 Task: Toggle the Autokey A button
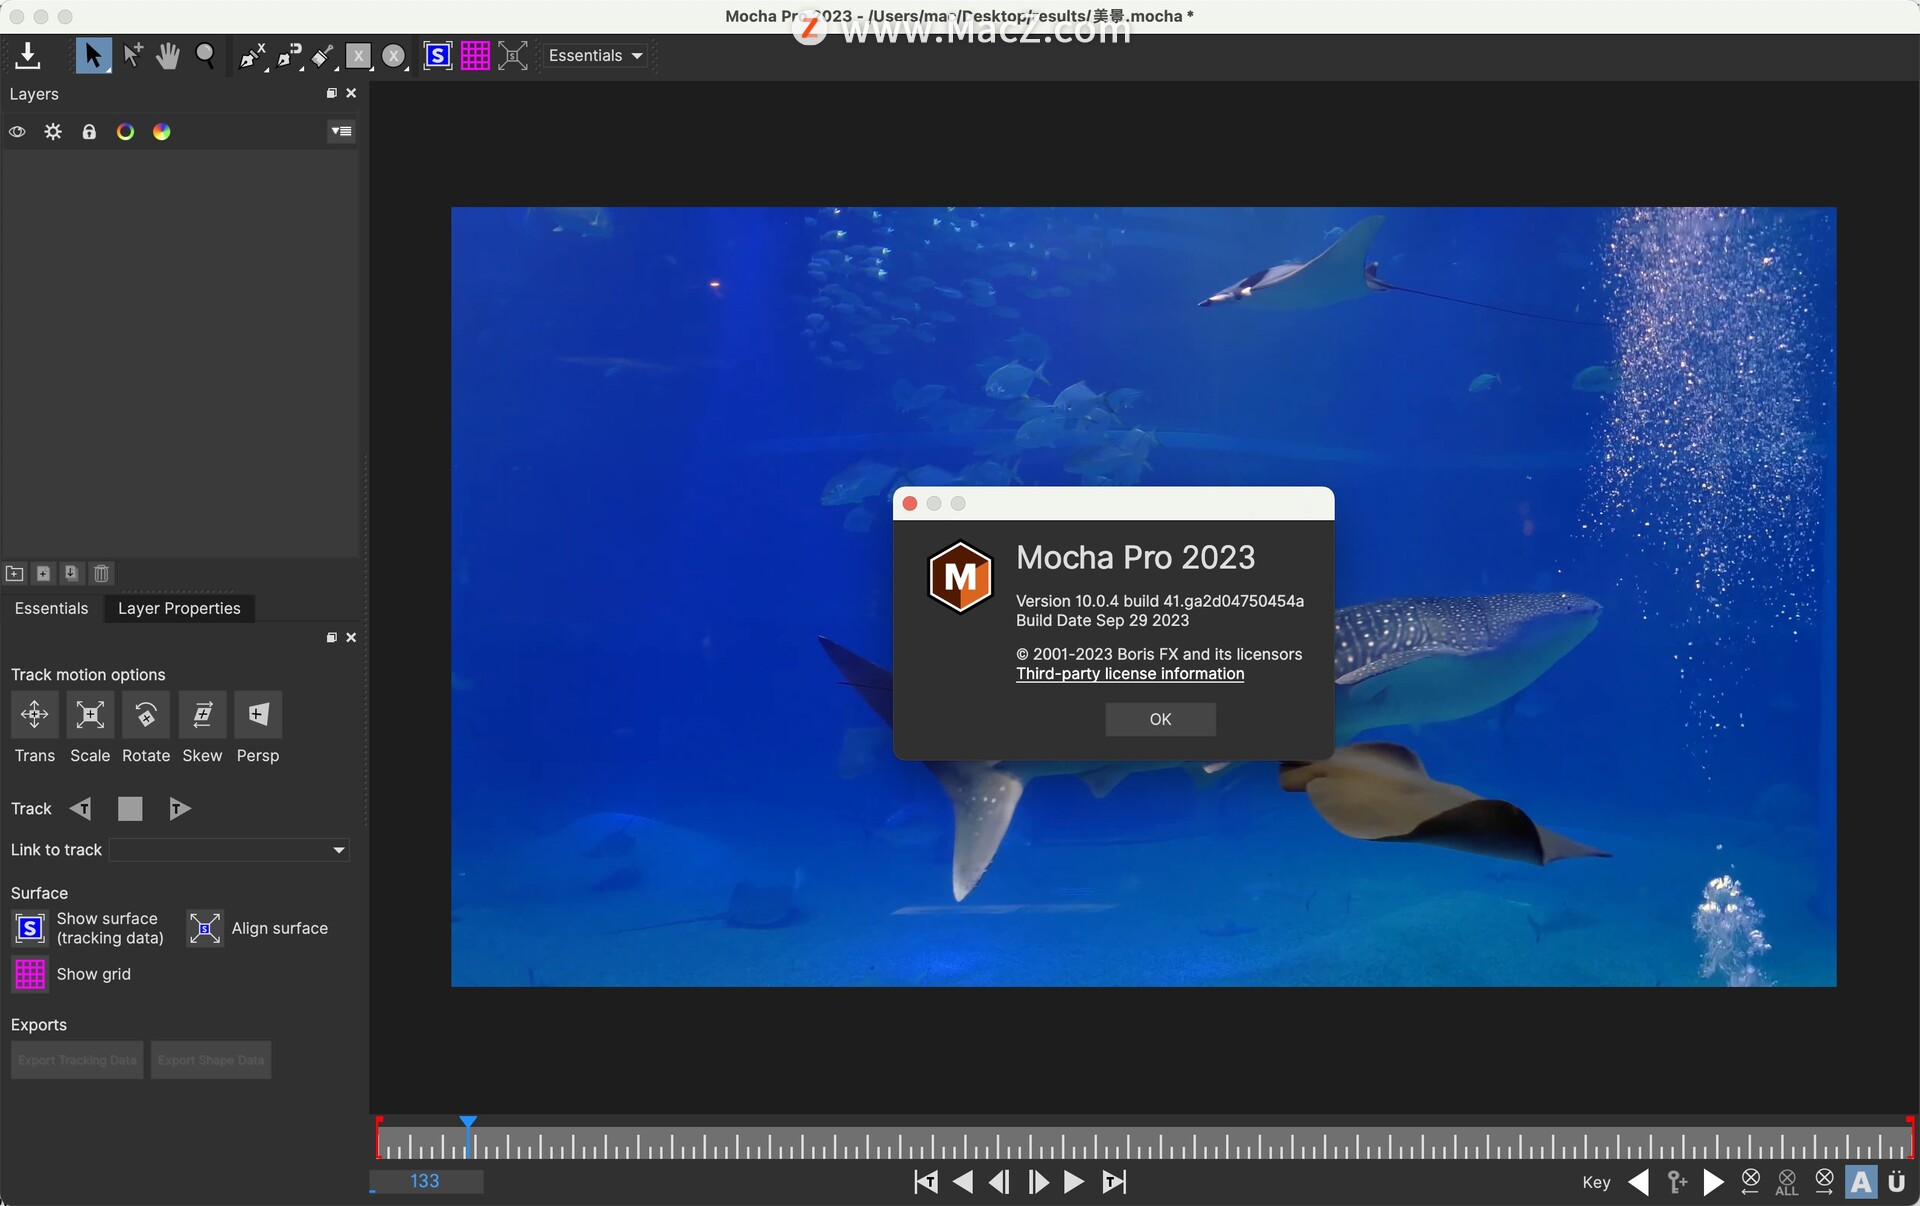1861,1182
